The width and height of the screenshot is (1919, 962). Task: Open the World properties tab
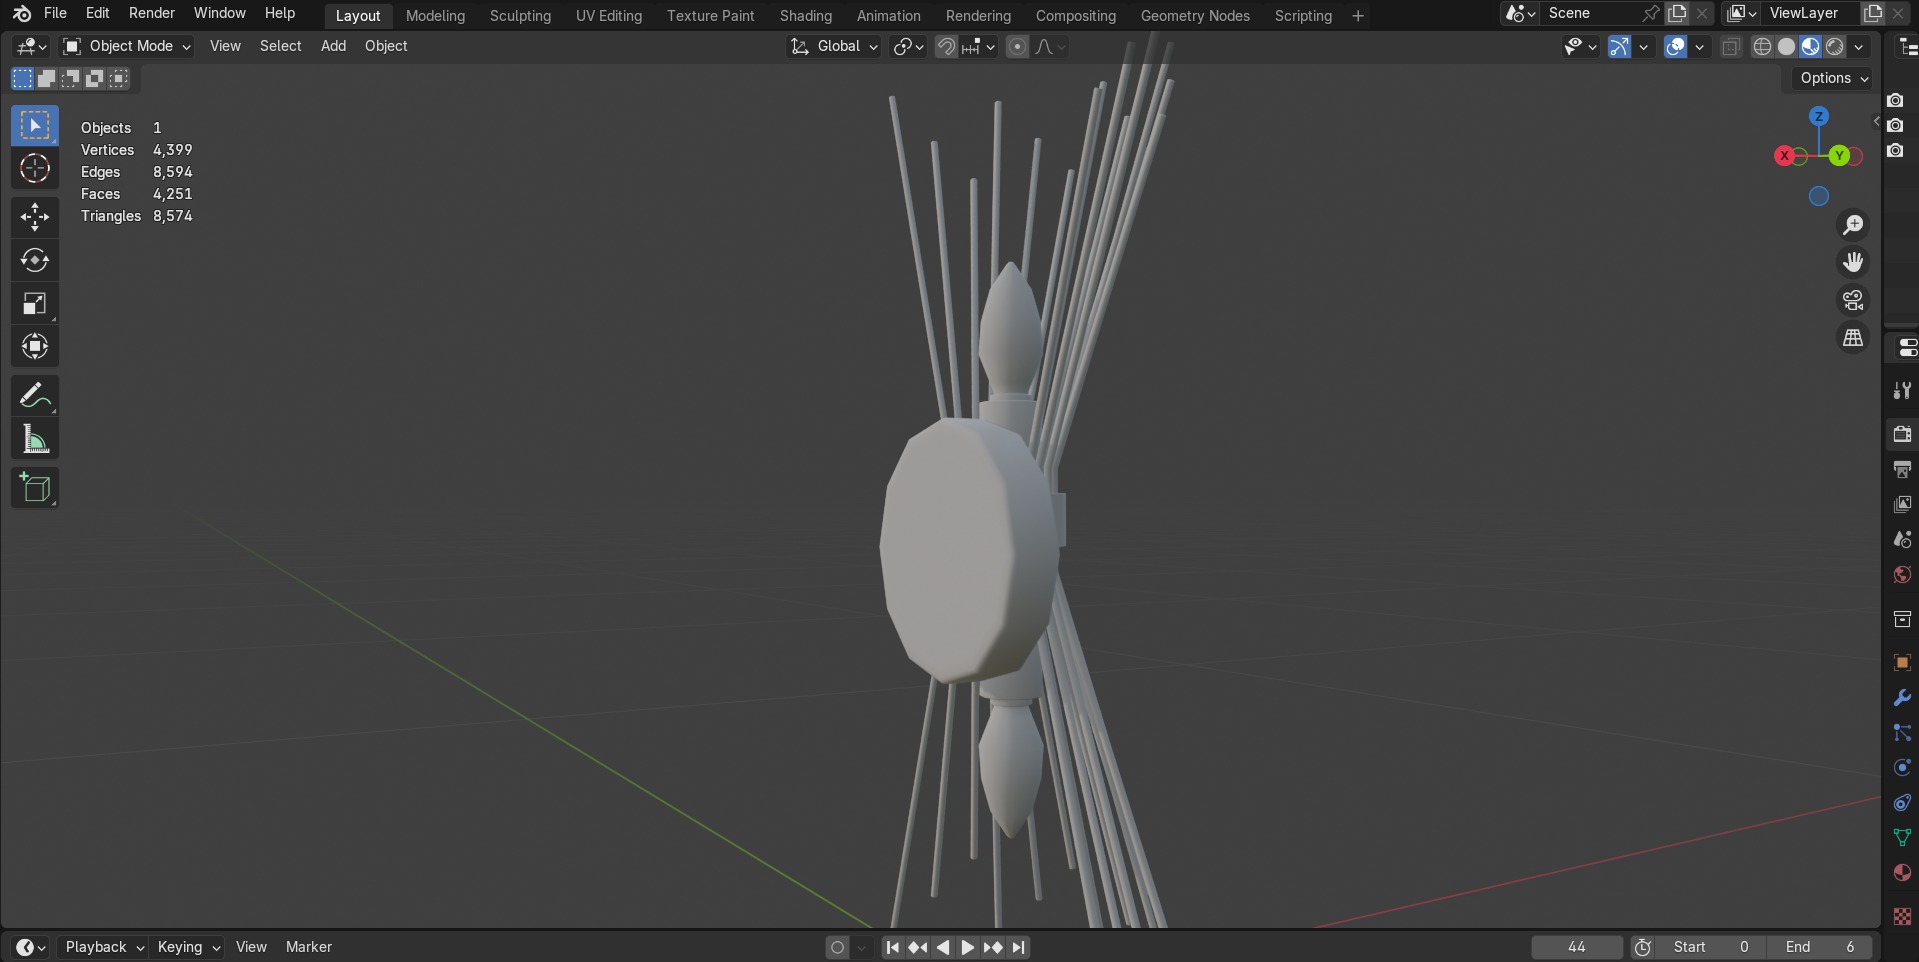point(1902,575)
